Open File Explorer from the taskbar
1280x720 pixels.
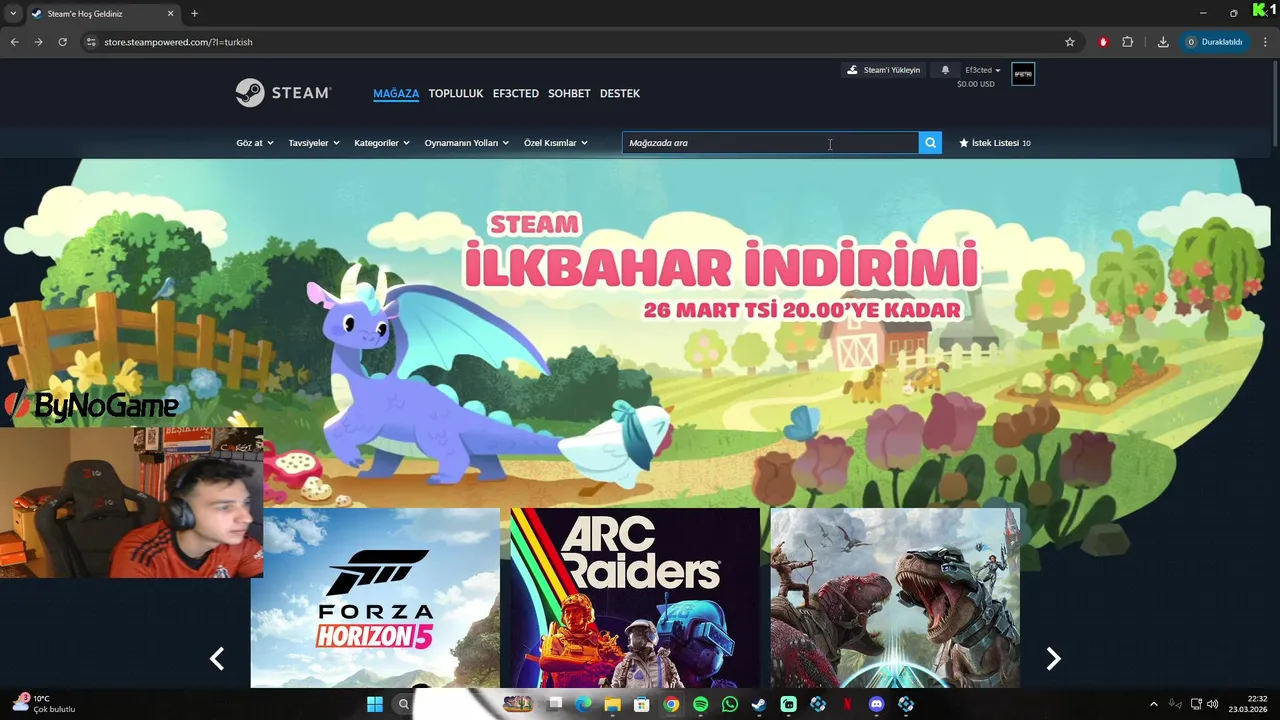pyautogui.click(x=612, y=704)
